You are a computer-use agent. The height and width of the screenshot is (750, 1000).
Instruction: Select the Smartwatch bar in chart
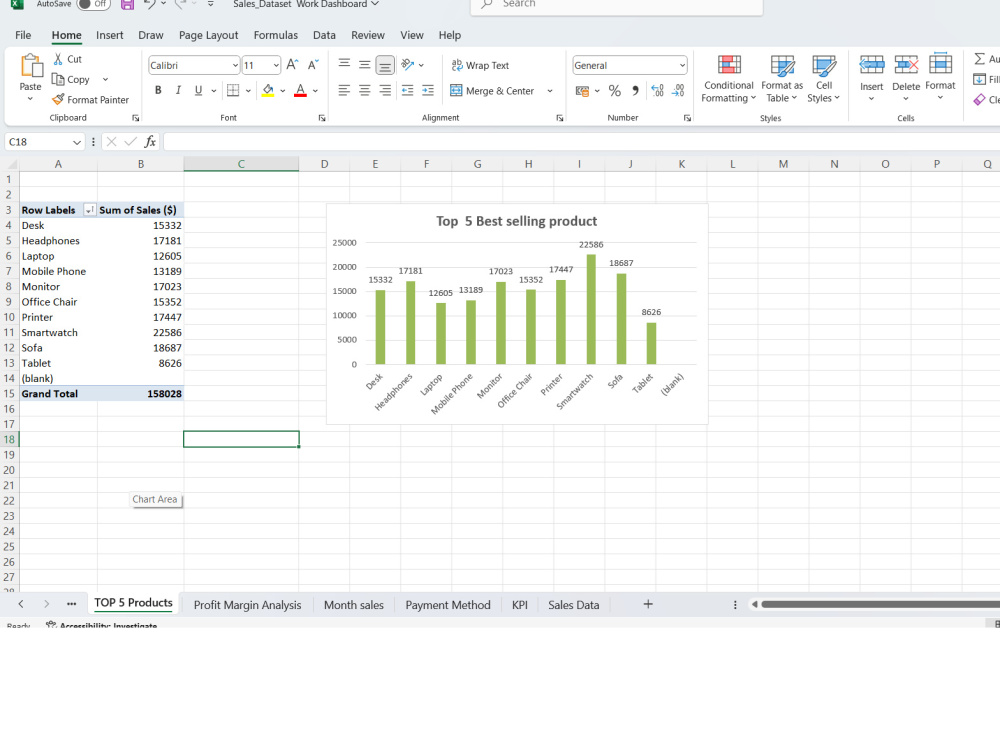(x=591, y=309)
